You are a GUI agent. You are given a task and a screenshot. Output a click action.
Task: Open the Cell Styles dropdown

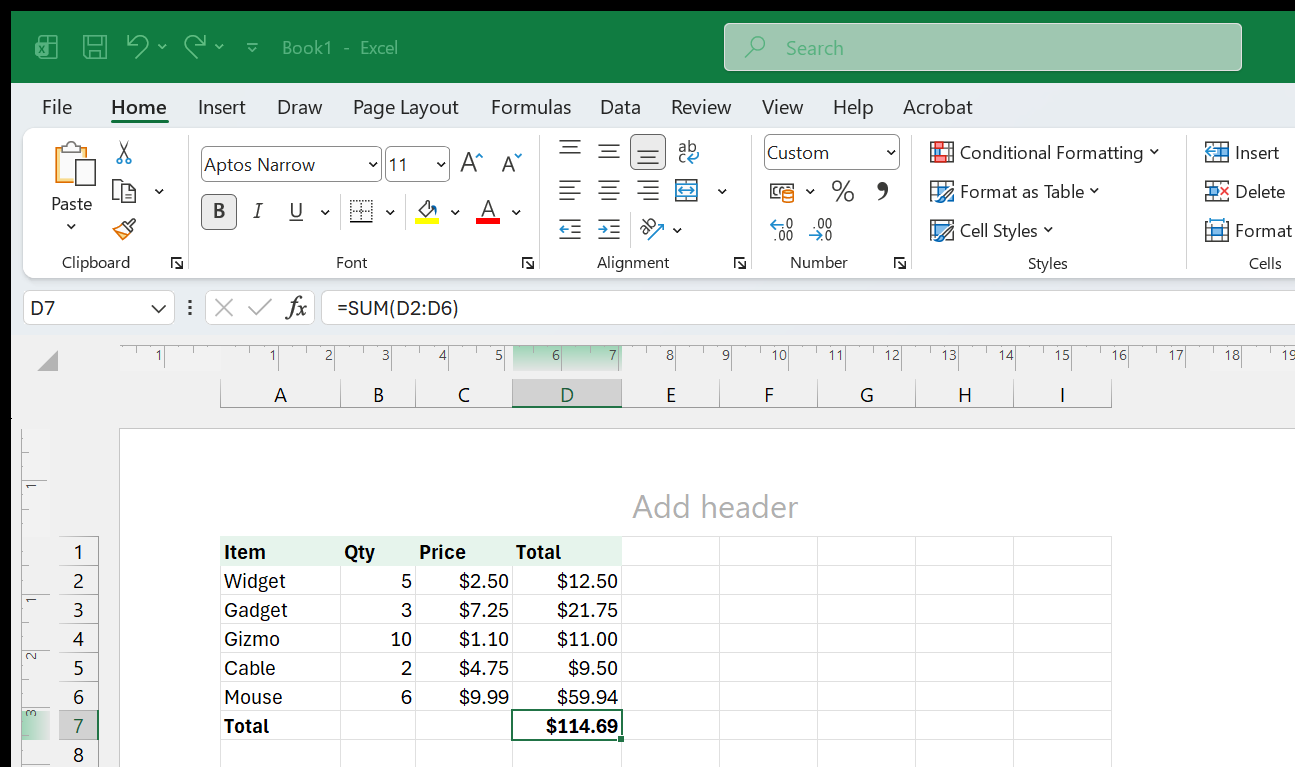(x=992, y=230)
